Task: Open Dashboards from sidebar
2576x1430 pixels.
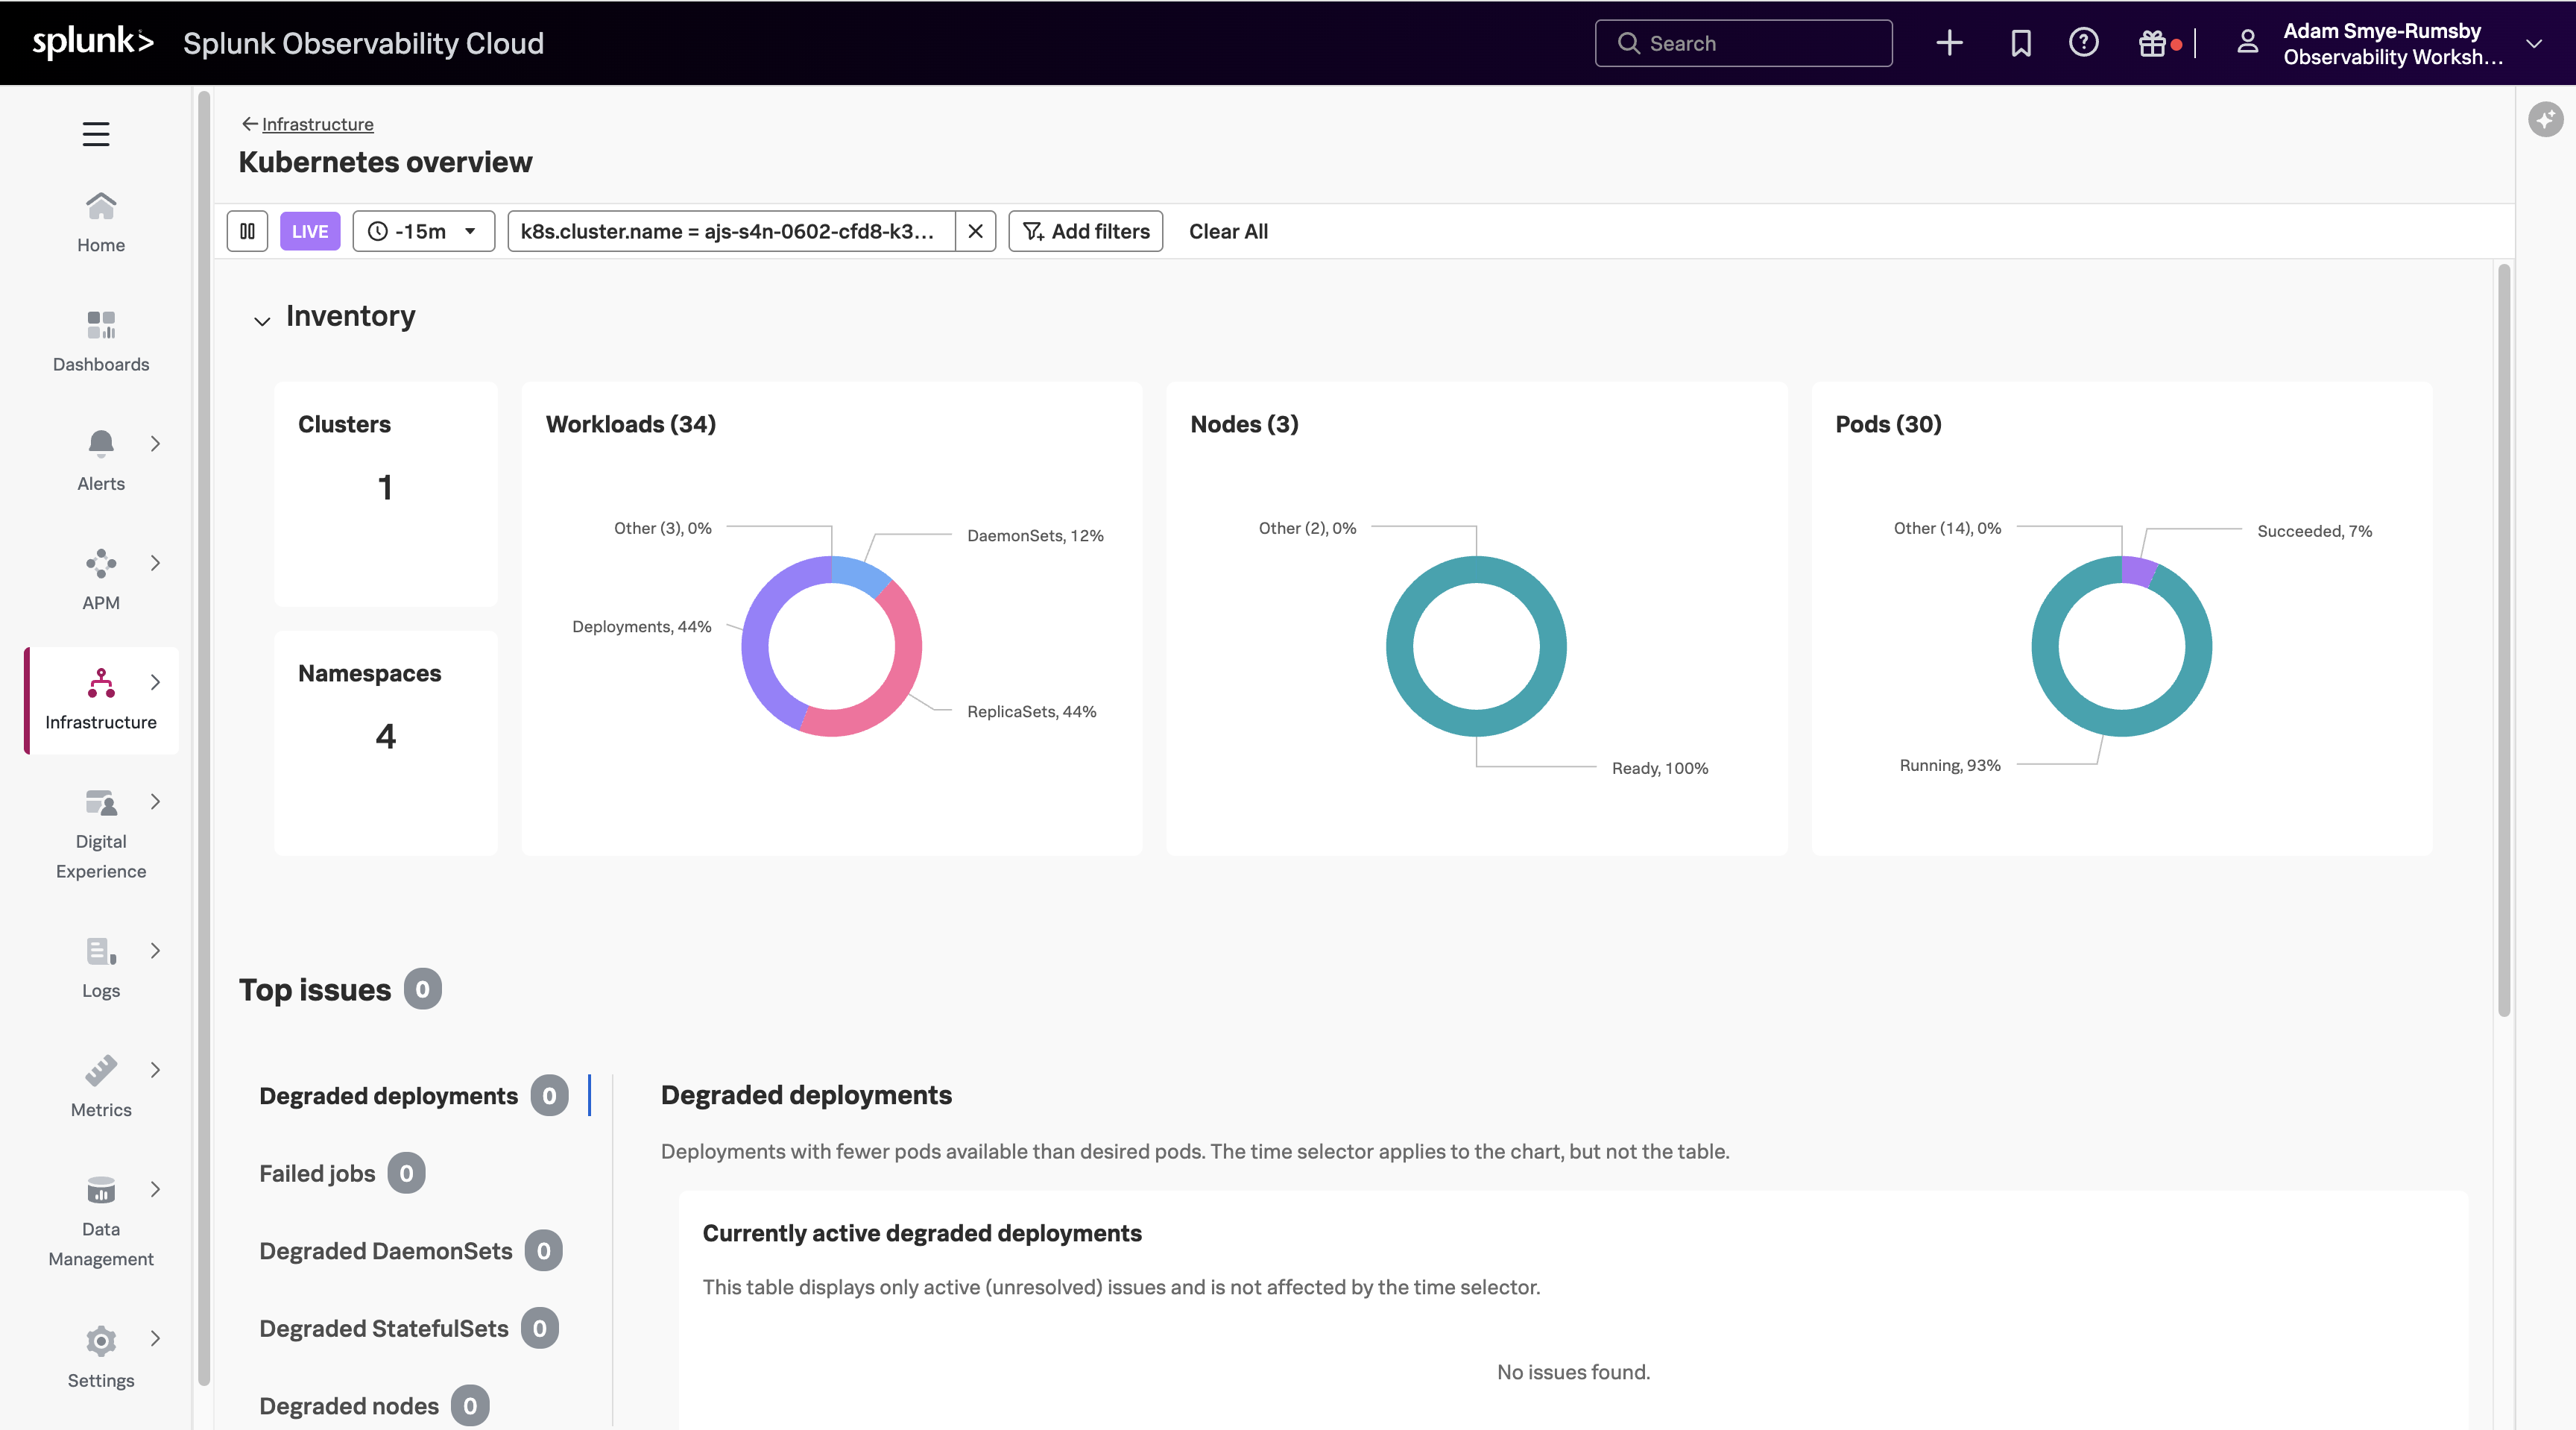Action: [x=101, y=342]
